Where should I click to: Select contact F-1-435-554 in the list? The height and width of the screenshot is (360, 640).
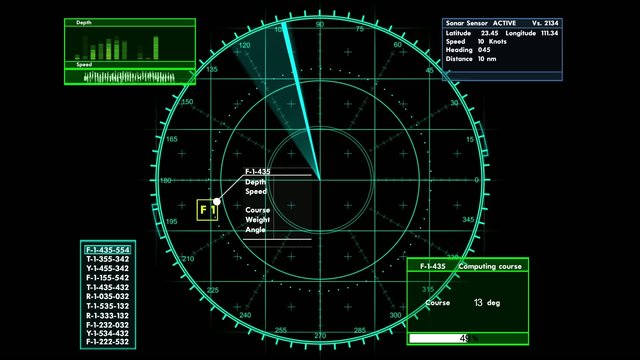108,250
